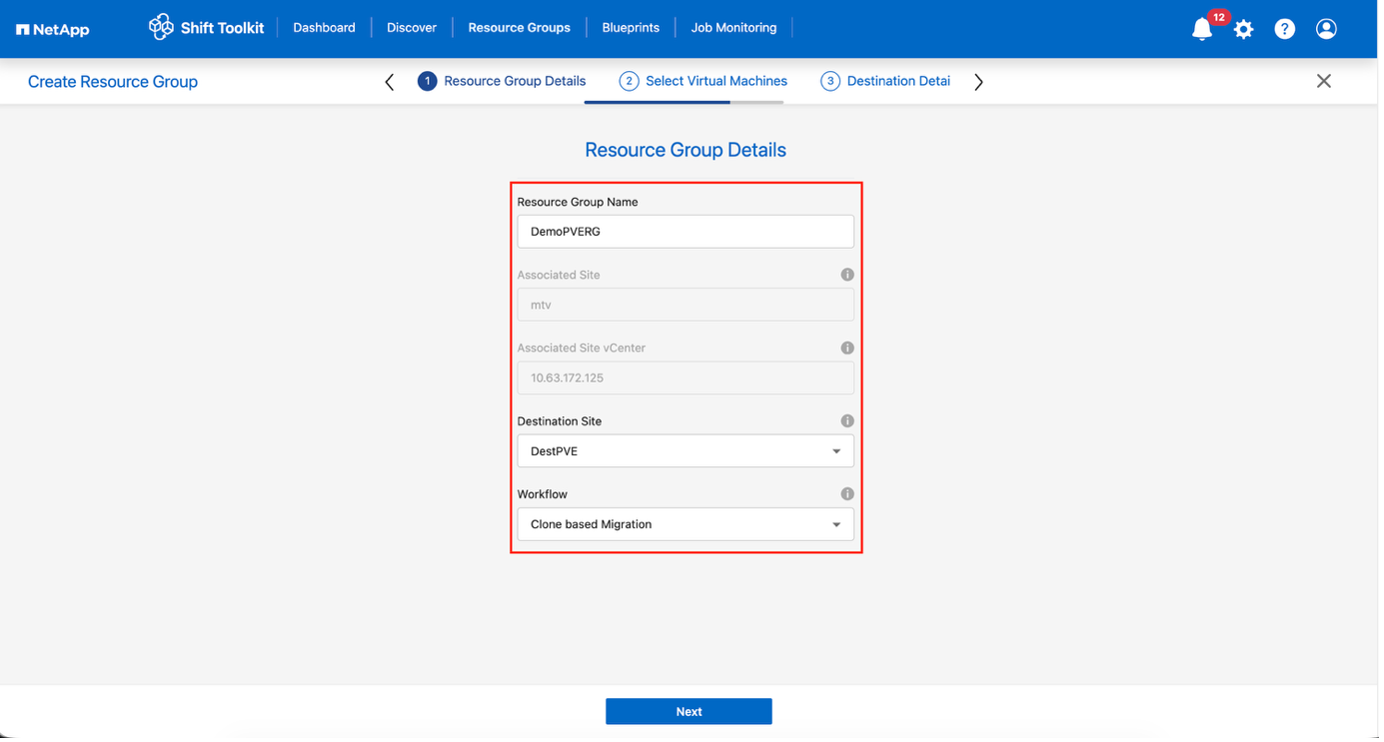
Task: Click inside the Resource Group Name field
Action: coord(685,231)
